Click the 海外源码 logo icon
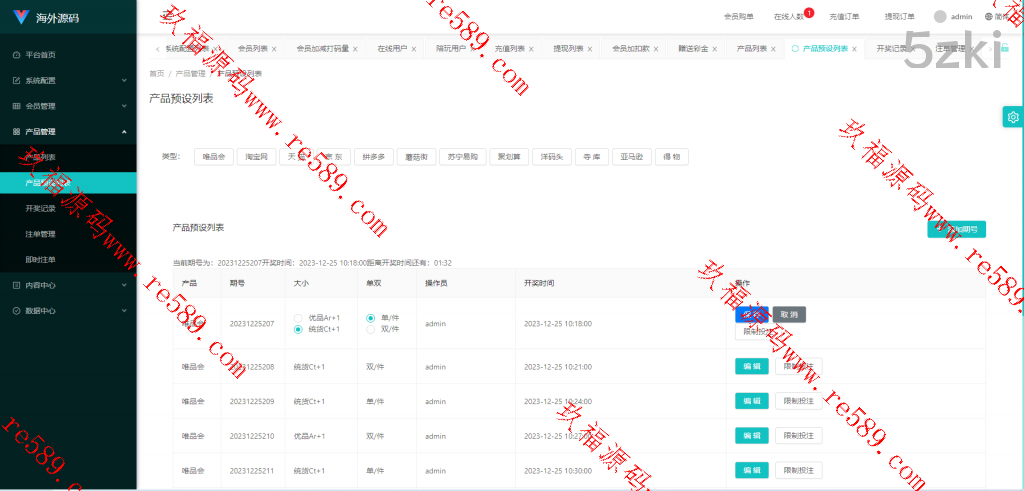Screen dimensions: 1024x491 21,18
